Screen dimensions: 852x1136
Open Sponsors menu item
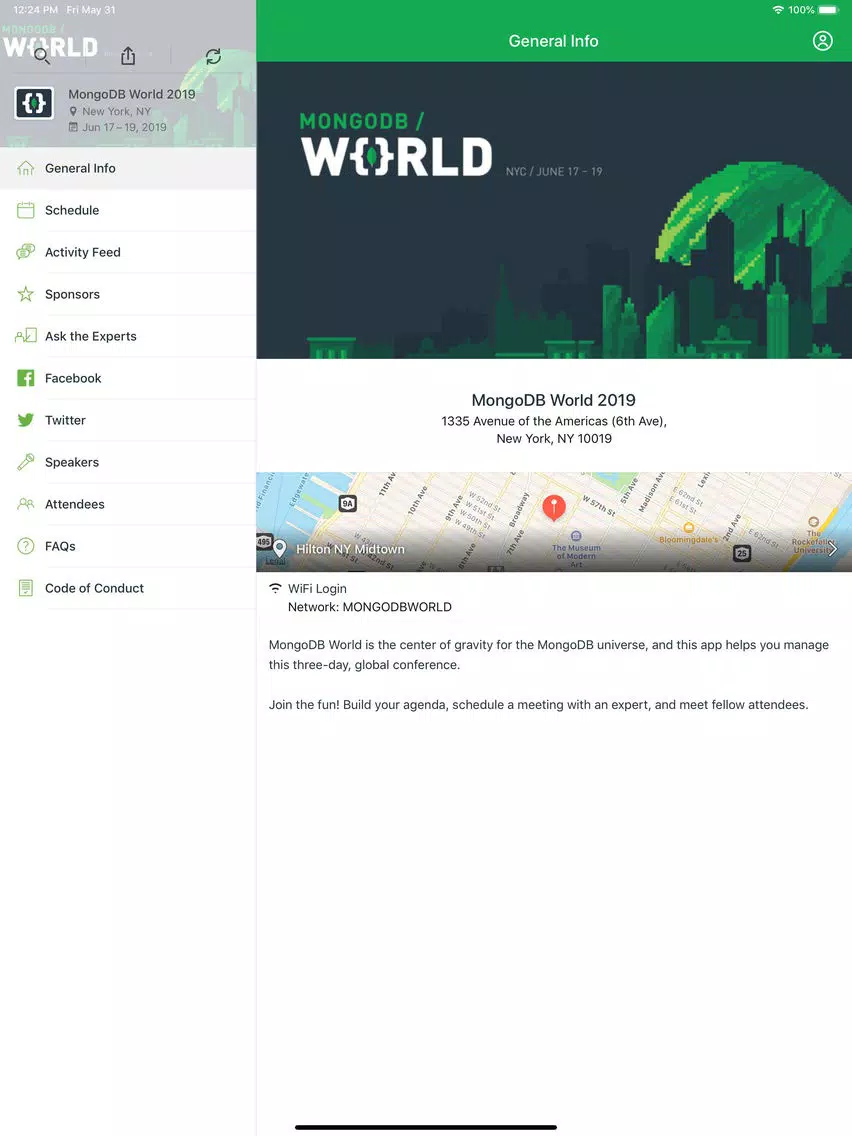click(128, 294)
